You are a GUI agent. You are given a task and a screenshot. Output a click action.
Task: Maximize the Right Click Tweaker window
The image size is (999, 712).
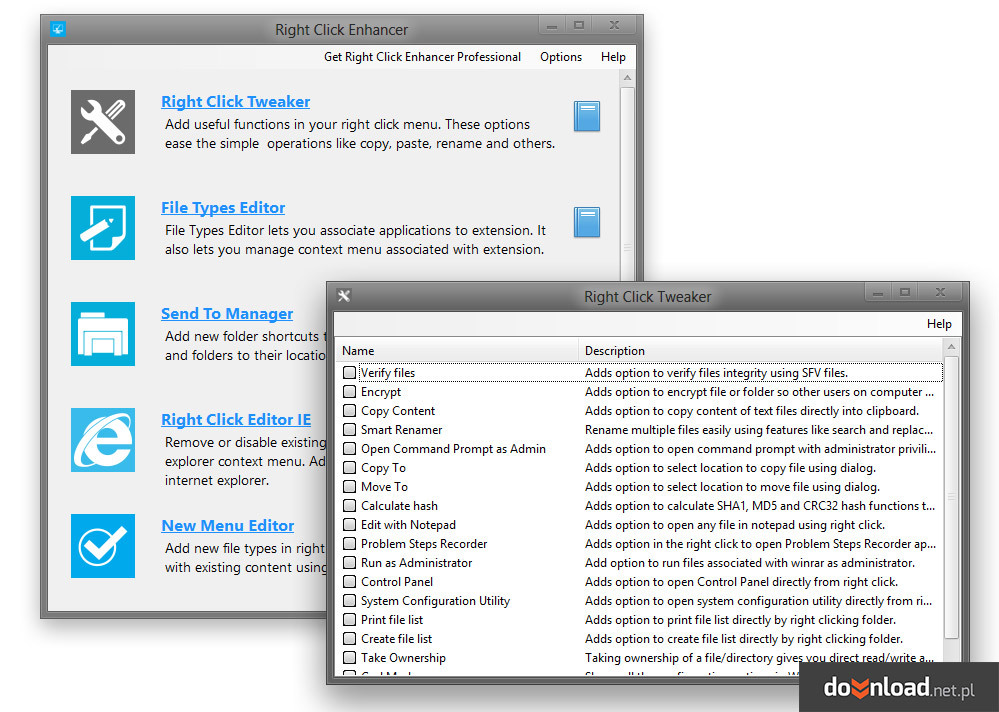[905, 292]
